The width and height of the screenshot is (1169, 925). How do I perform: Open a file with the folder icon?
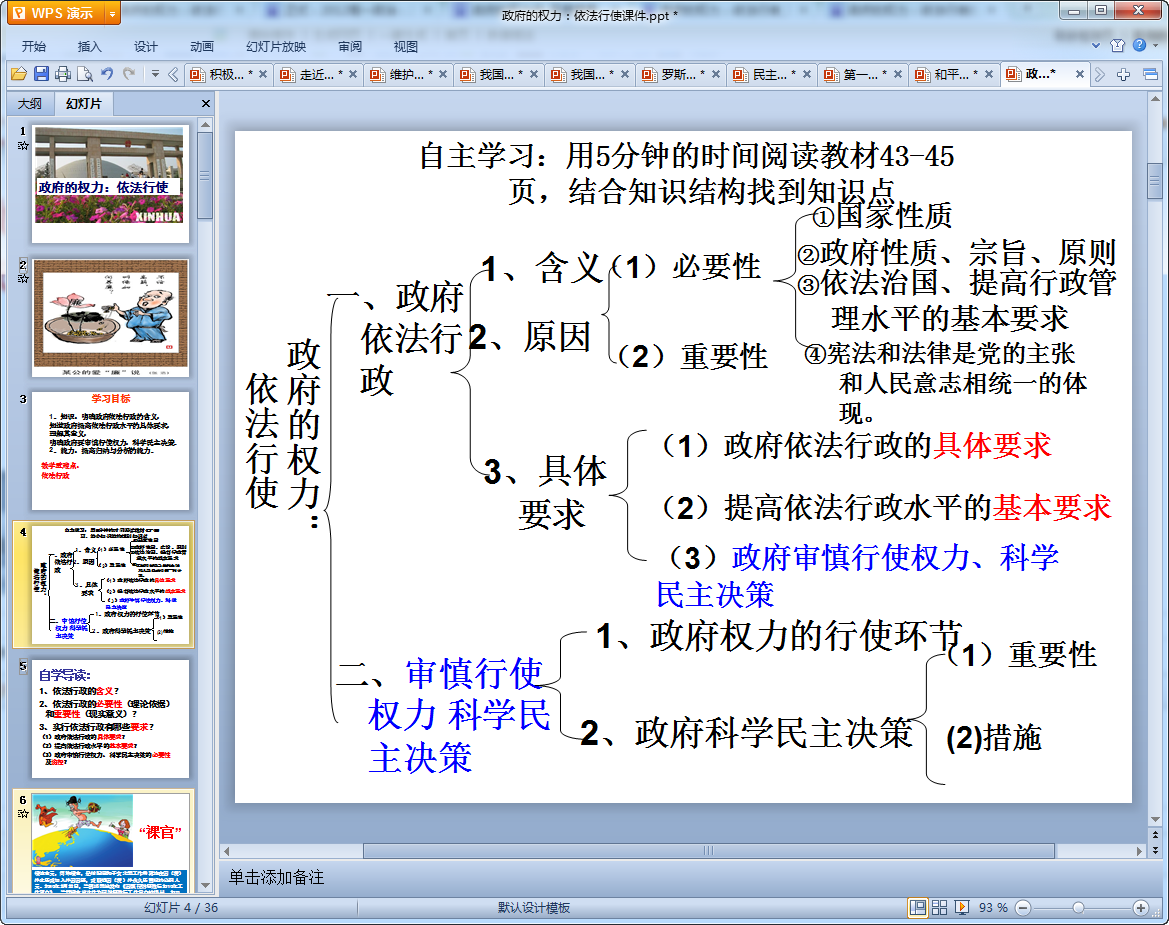(x=18, y=74)
